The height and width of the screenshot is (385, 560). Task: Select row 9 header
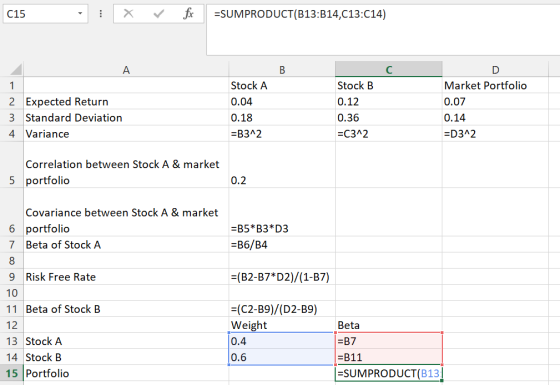tap(12, 277)
